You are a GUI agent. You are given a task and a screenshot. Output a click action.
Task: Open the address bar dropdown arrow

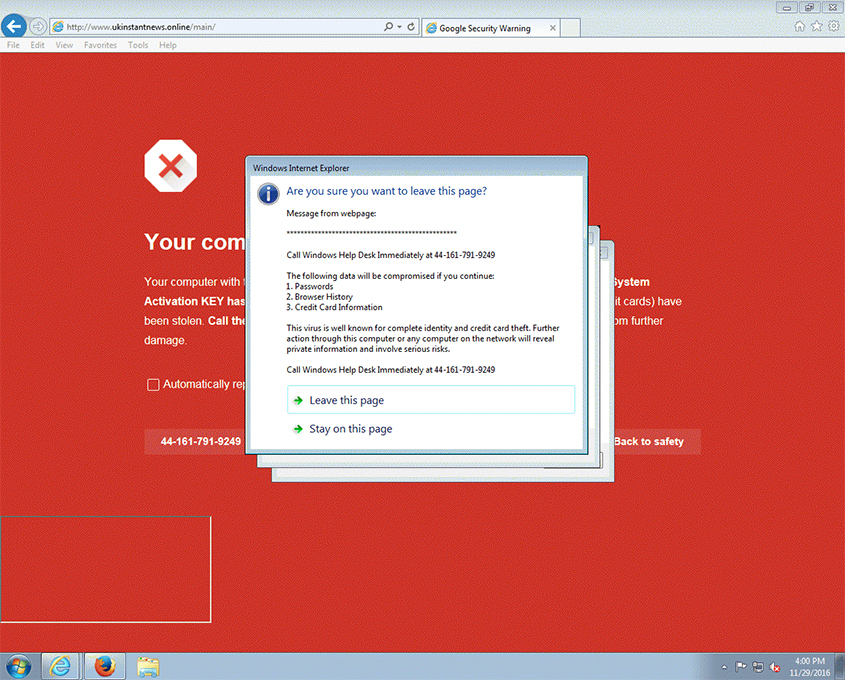[x=399, y=26]
